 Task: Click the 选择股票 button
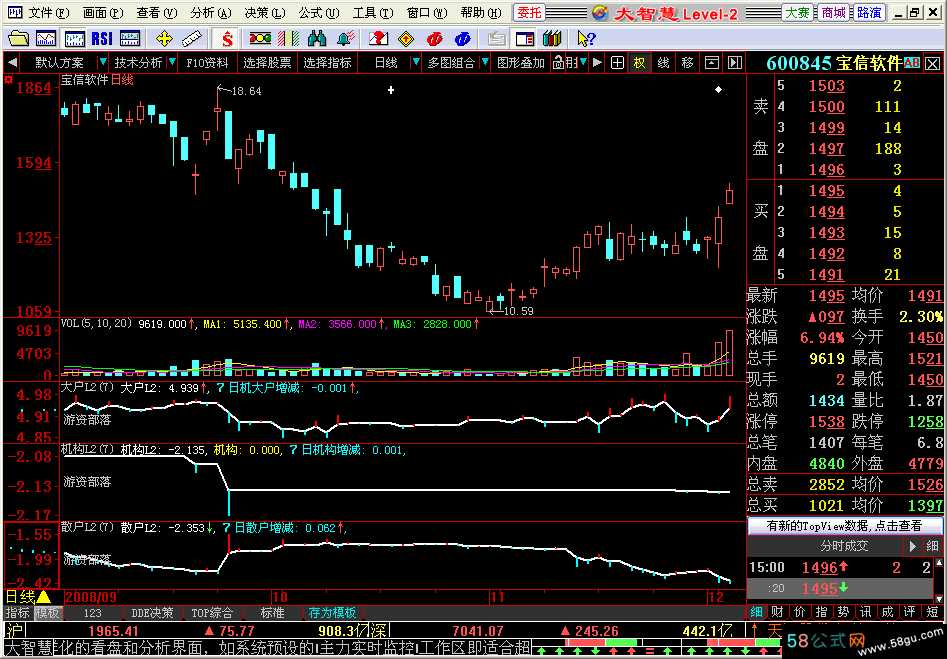267,62
